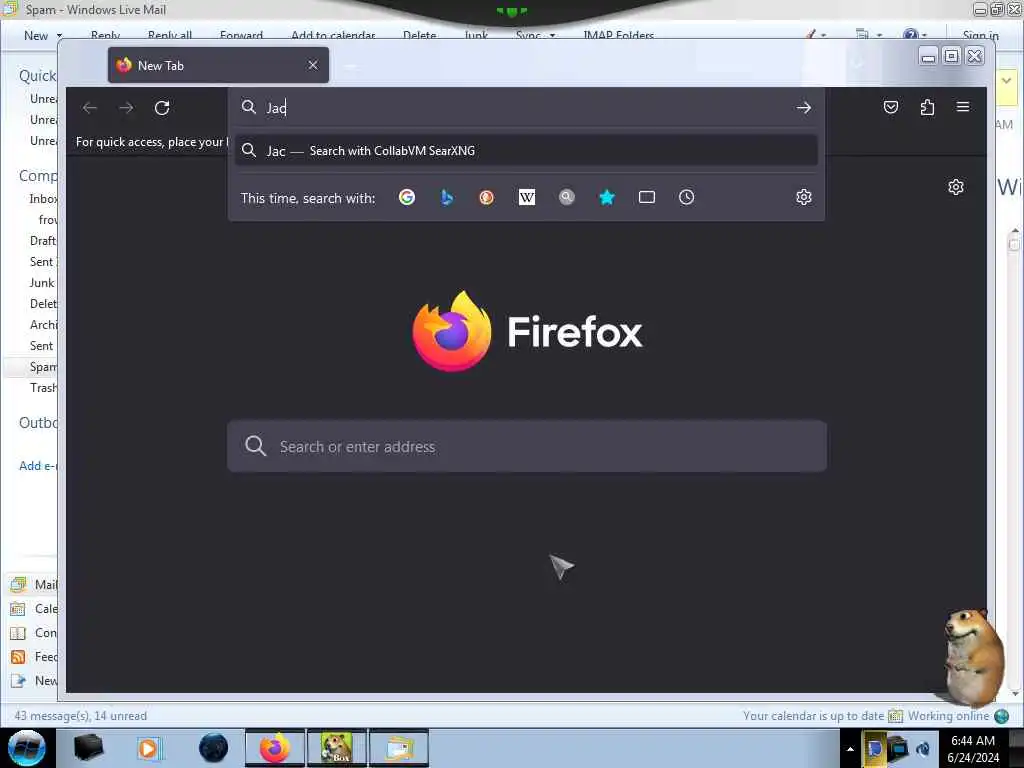Click the volume speaker tray icon
The height and width of the screenshot is (768, 1024).
click(923, 749)
